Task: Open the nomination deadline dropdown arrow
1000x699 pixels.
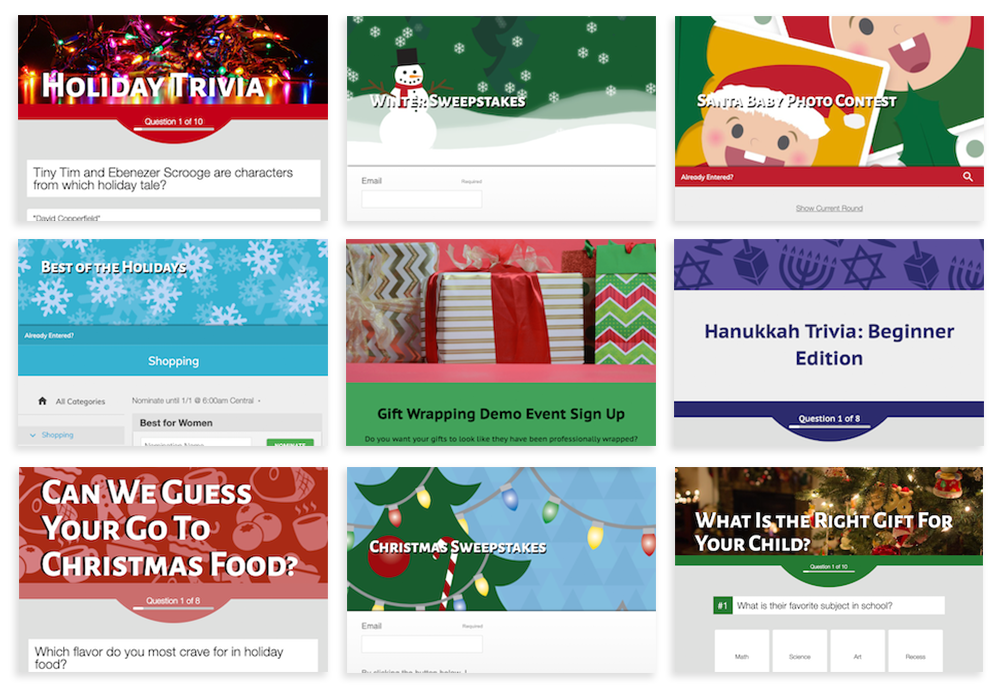Action: (x=259, y=401)
